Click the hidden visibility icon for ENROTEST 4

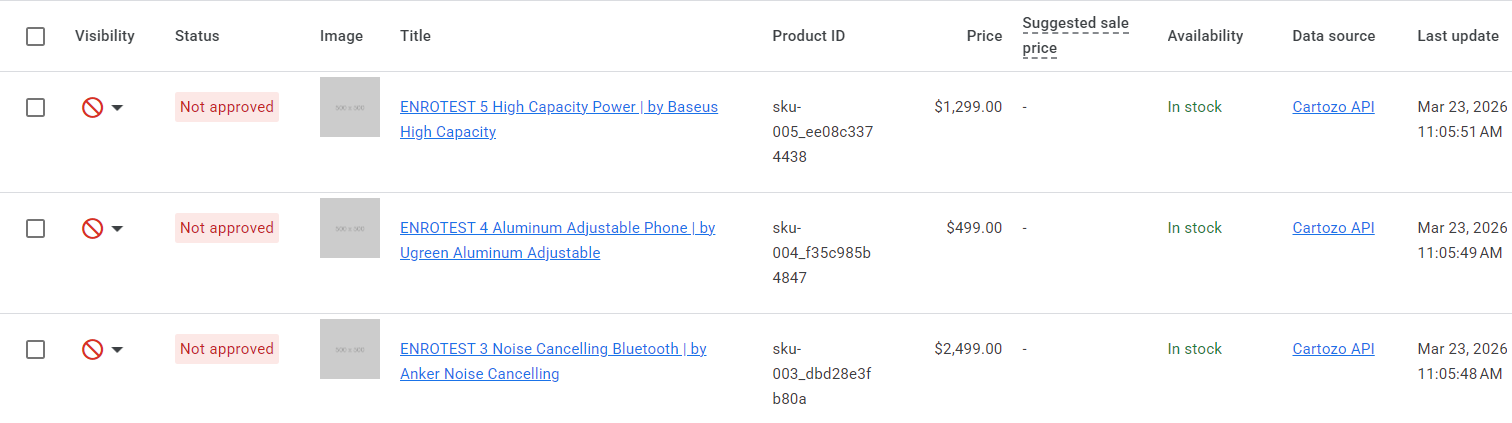tap(92, 228)
